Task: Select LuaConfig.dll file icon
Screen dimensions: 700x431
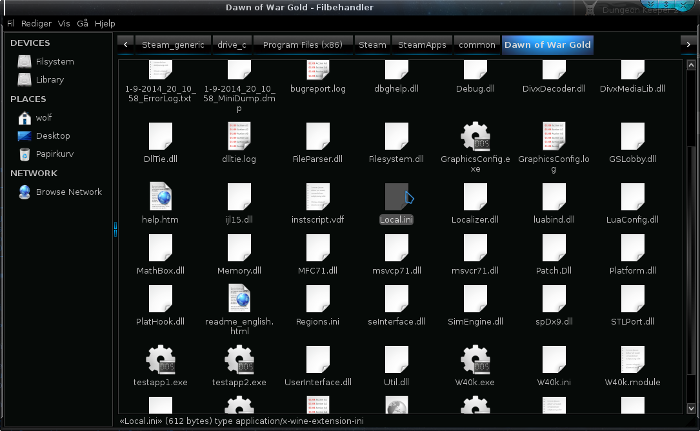Action: 633,197
